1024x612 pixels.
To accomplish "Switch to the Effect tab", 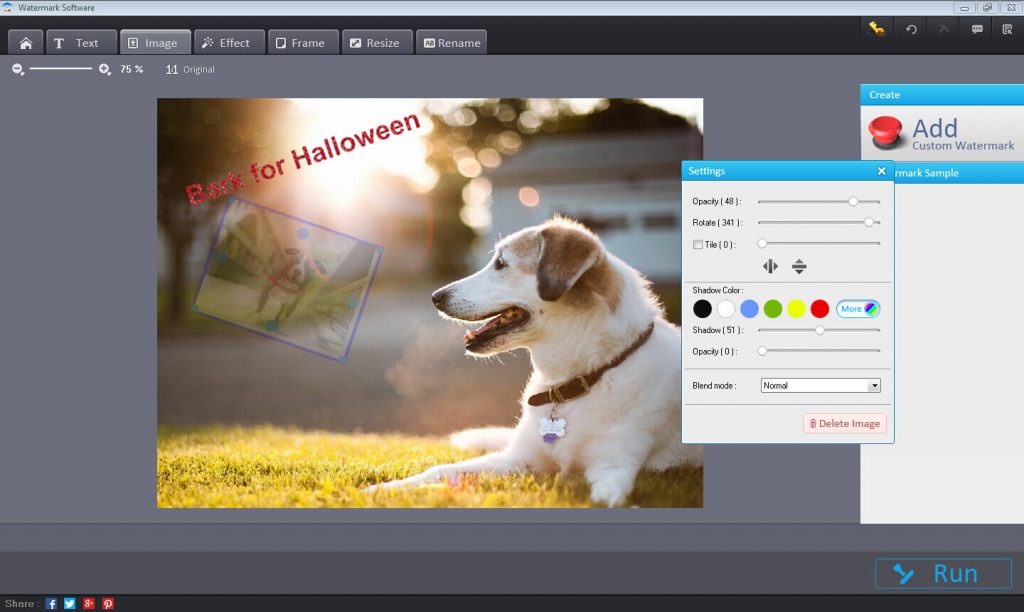I will [x=226, y=43].
